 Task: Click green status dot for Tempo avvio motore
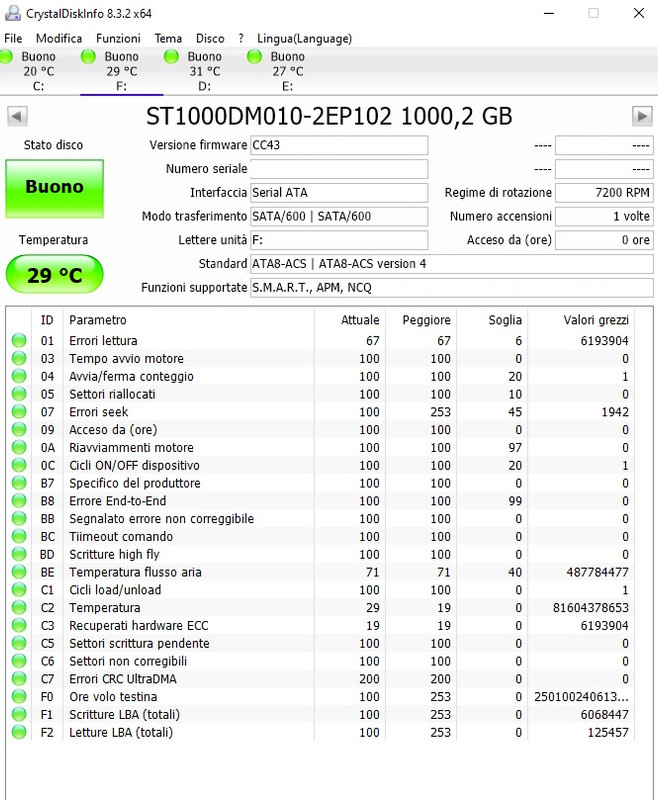(19, 358)
